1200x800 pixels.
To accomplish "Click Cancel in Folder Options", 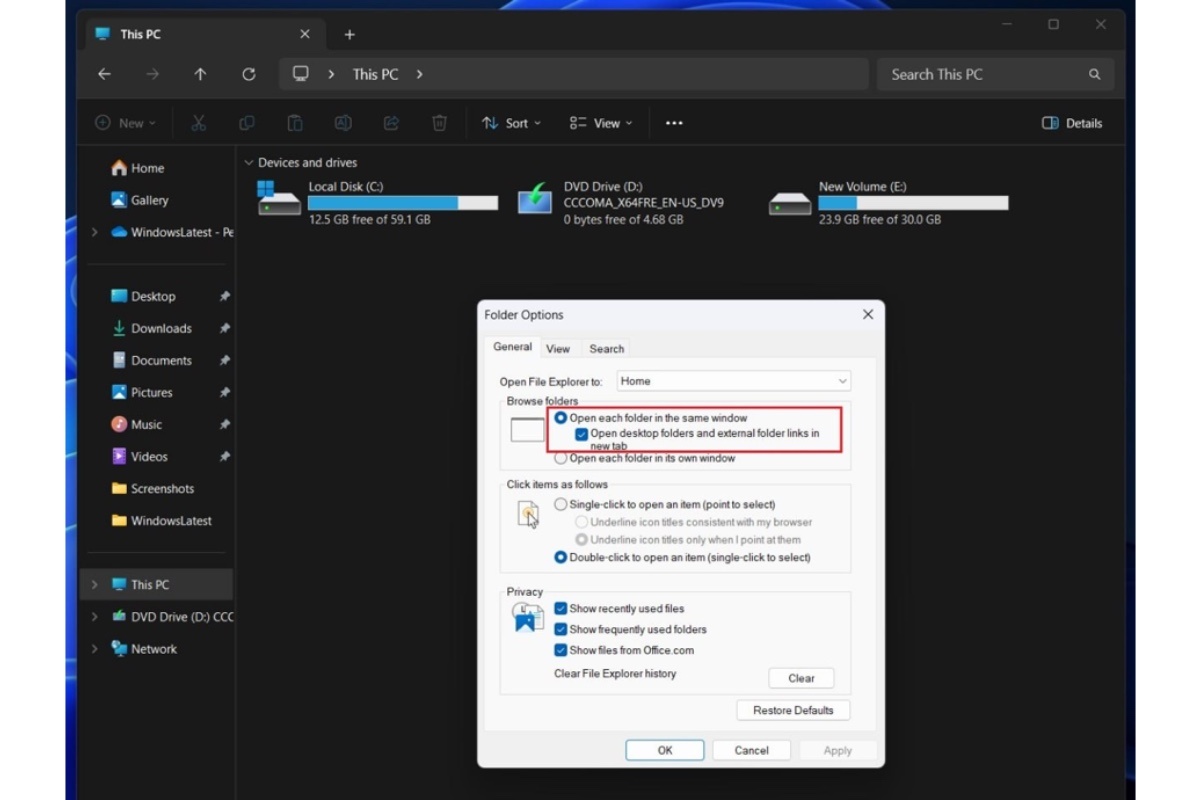I will (751, 750).
